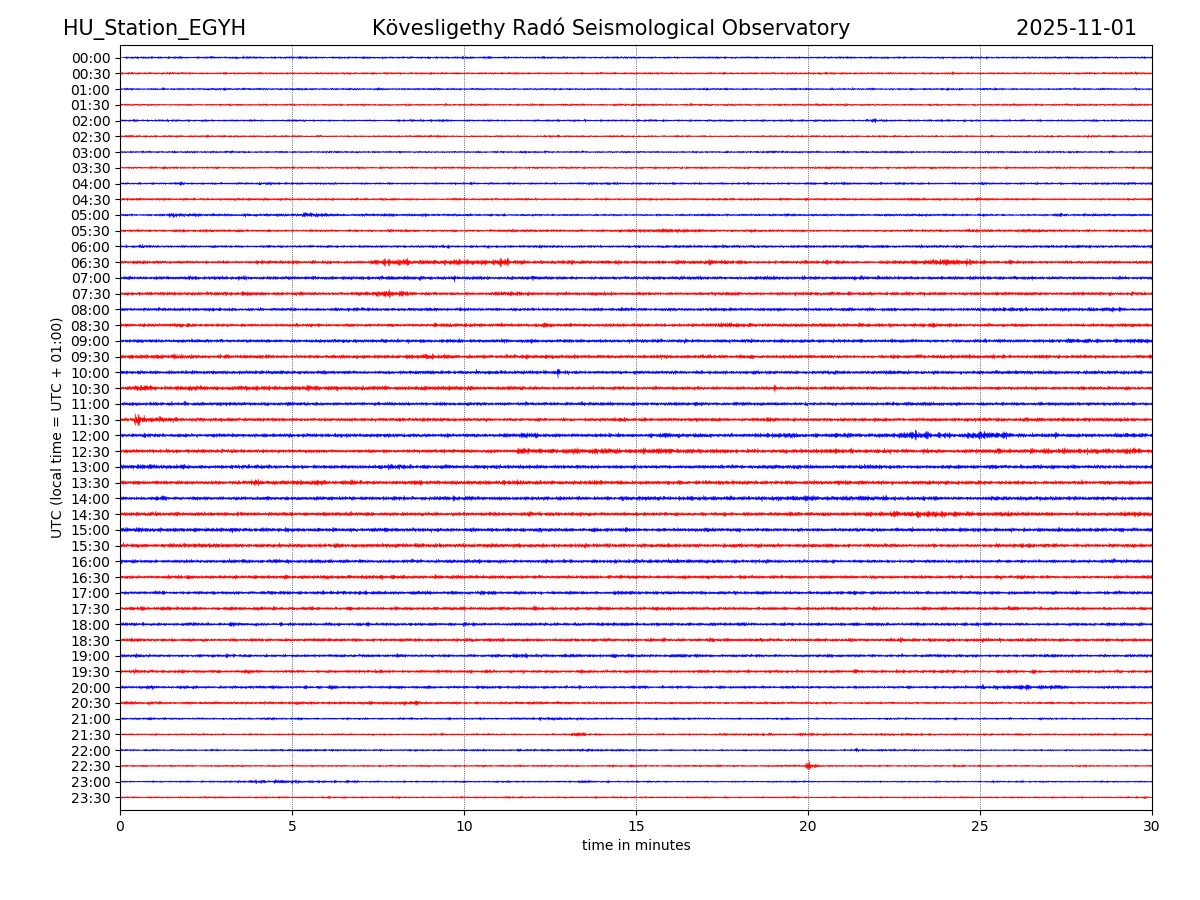
Task: Click the 09:00 row time label
Action: coord(90,341)
